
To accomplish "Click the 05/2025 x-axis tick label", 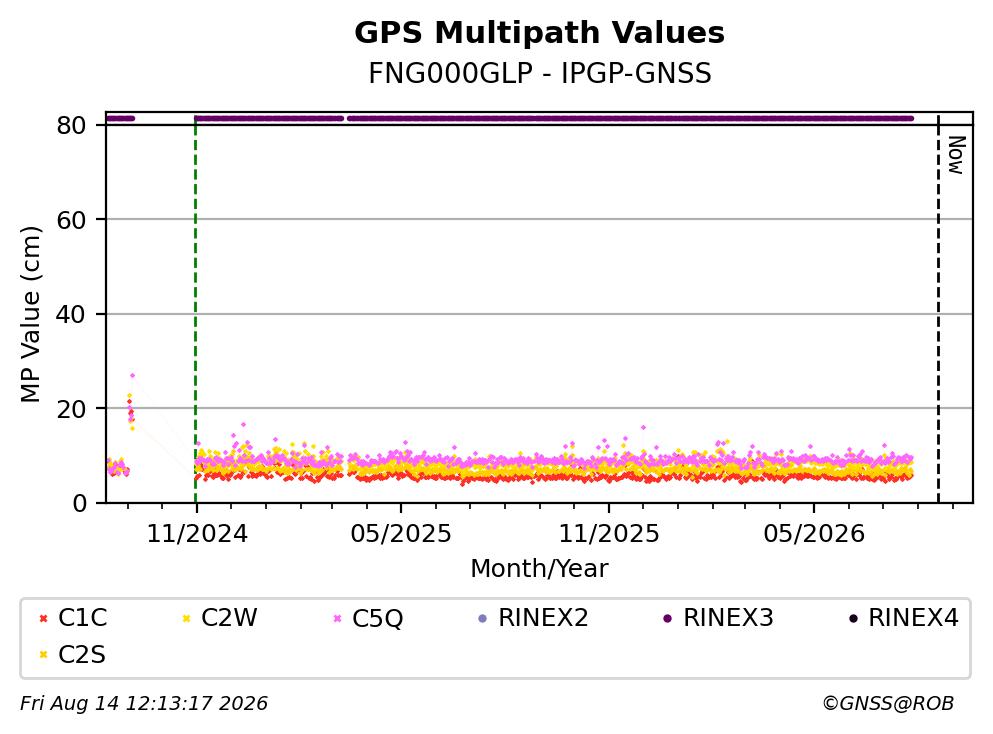I will [x=401, y=534].
